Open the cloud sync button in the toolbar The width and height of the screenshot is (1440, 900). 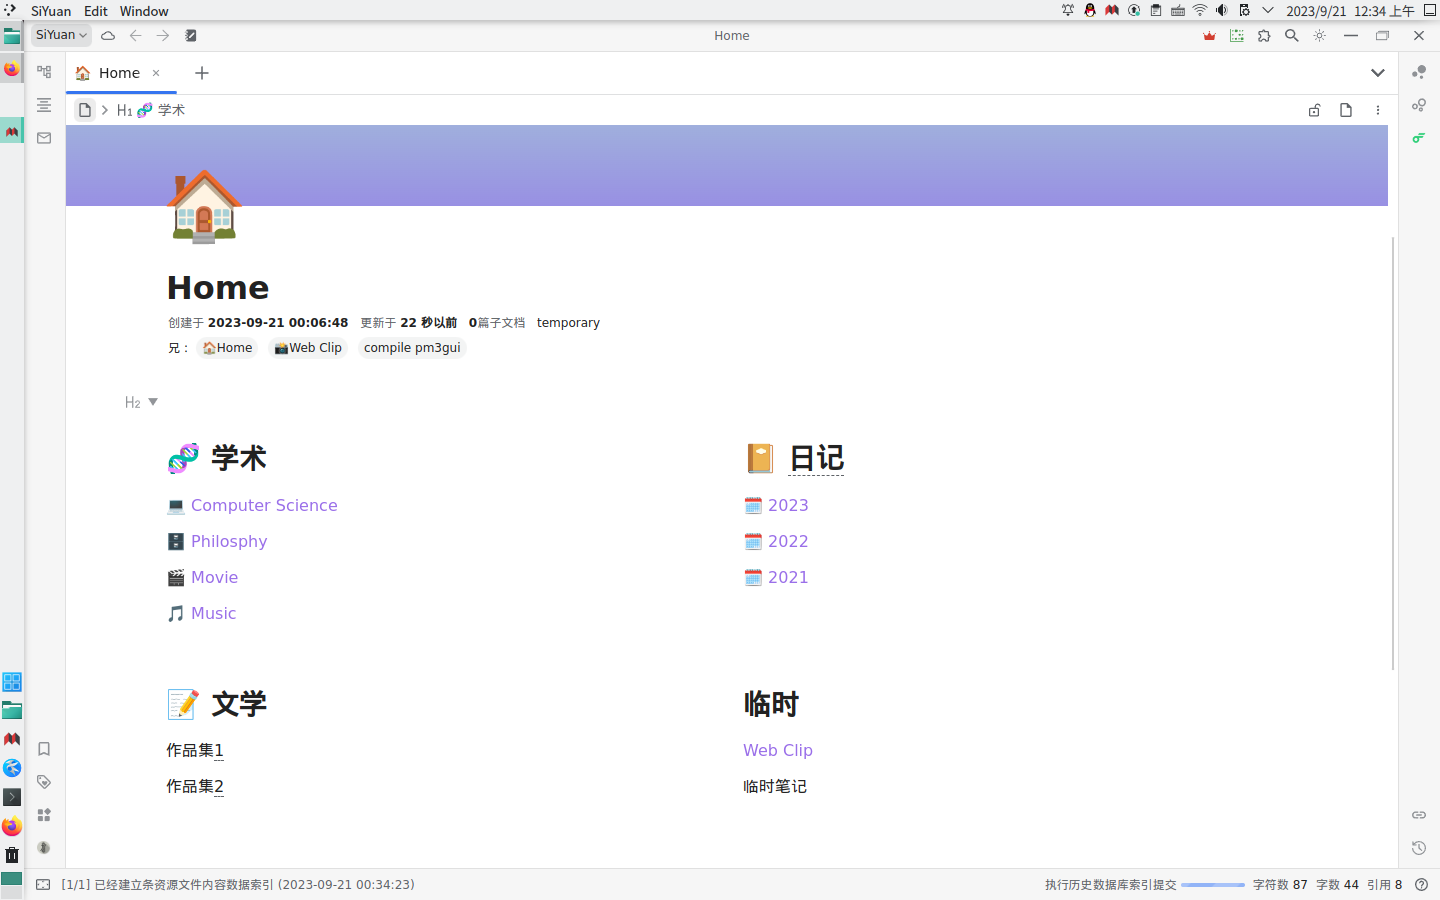108,35
